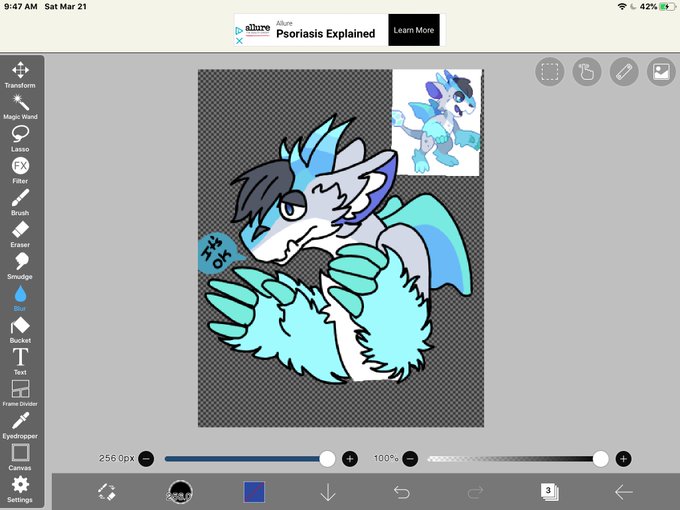Screen dimensions: 680x510
Task: Select the Brush tool
Action: (20, 203)
